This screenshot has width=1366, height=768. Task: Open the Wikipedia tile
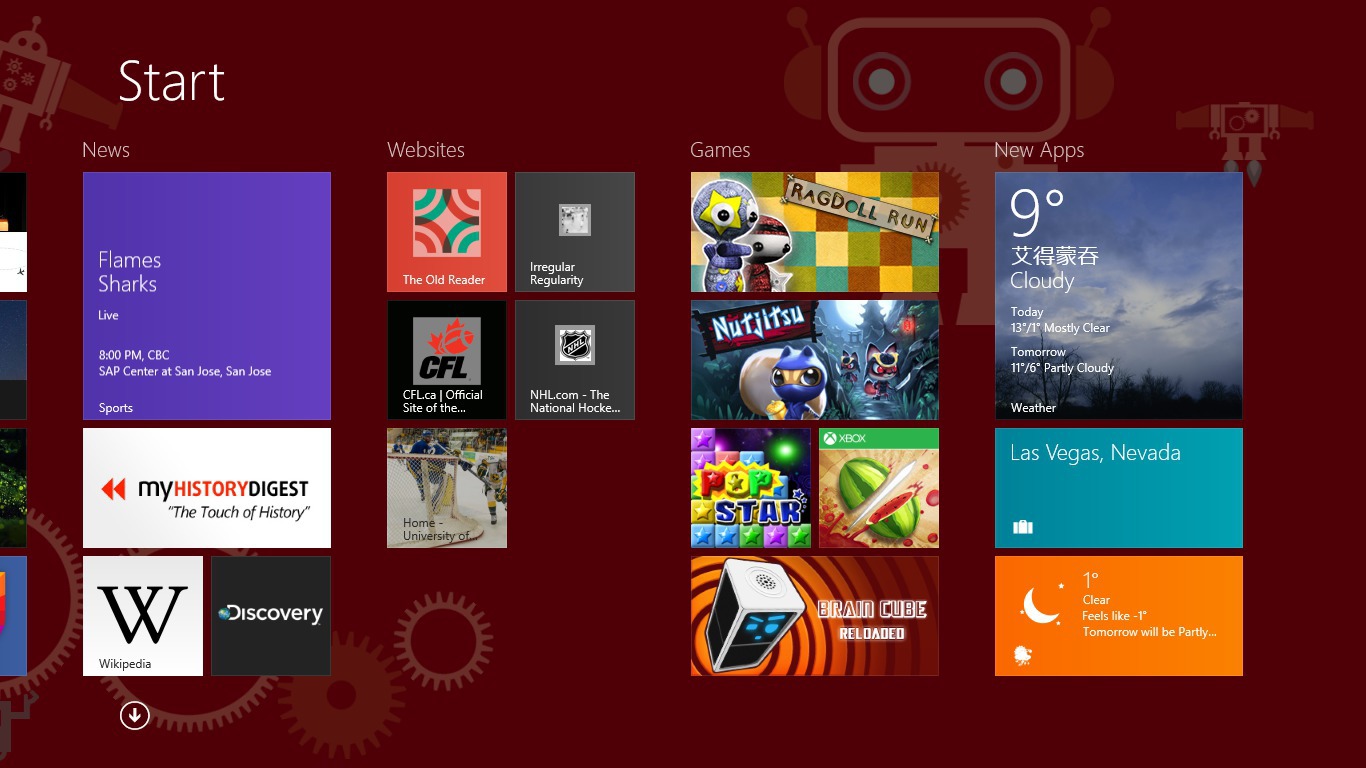143,616
